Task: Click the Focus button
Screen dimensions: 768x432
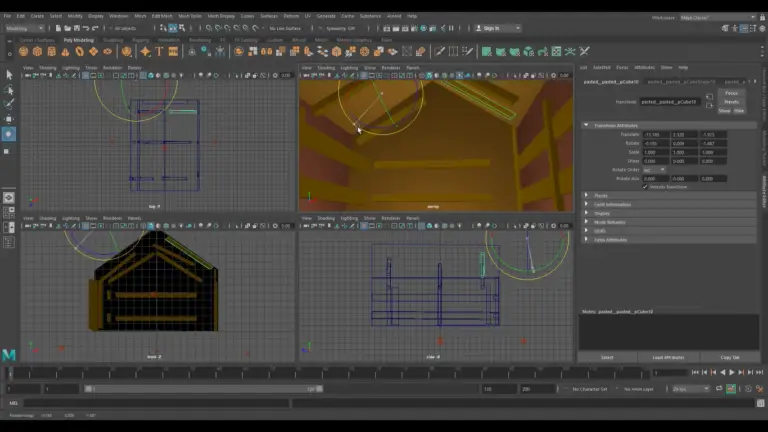Action: [731, 93]
